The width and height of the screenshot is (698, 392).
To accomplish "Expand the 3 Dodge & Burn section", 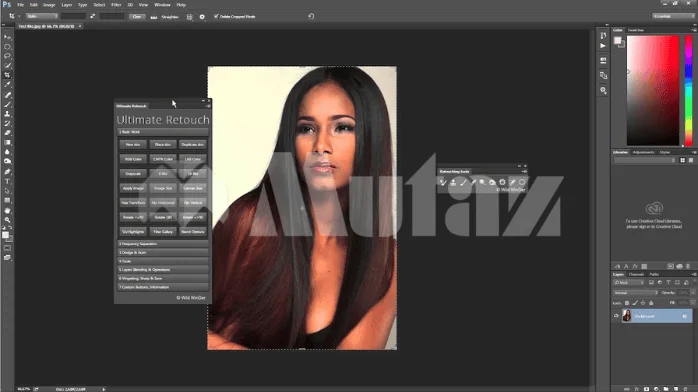I will 163,252.
